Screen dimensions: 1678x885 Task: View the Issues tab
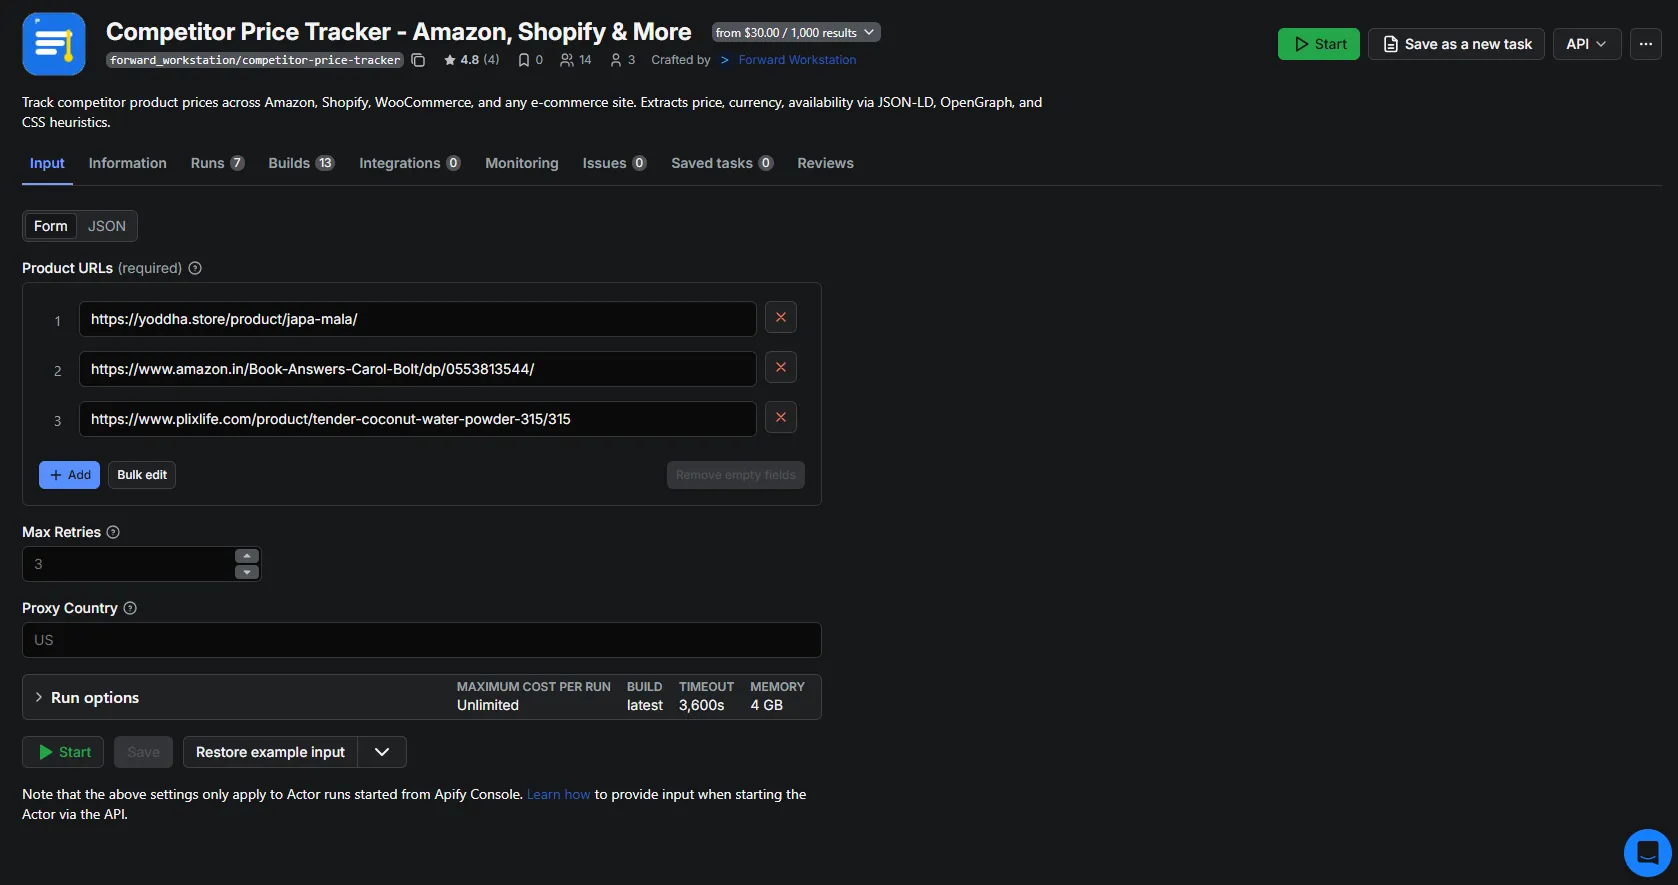point(615,163)
